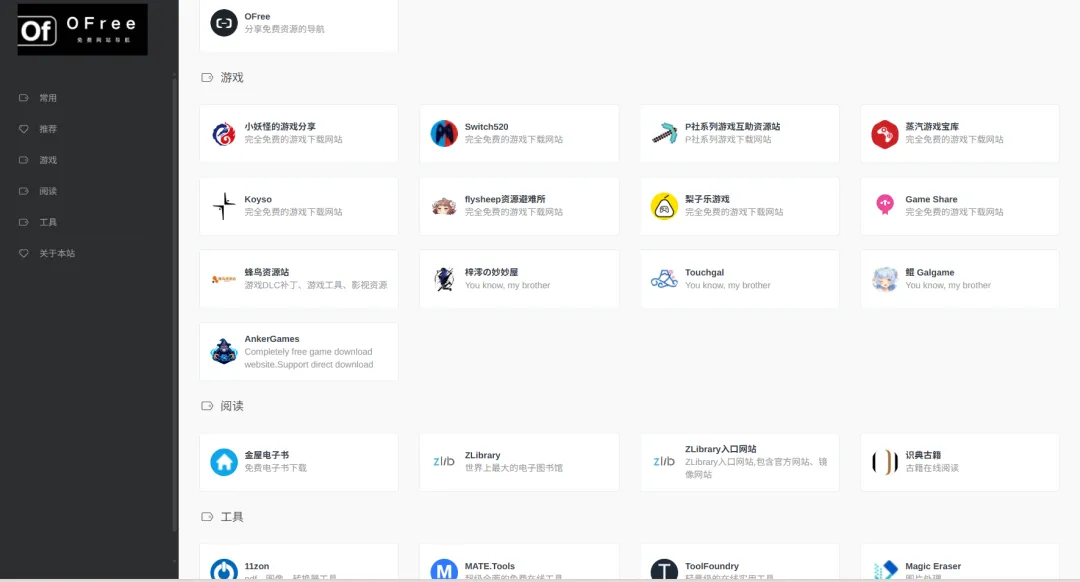Viewport: 1080px width, 582px height.
Task: Click the AnkerGames wizard icon
Action: pos(224,351)
